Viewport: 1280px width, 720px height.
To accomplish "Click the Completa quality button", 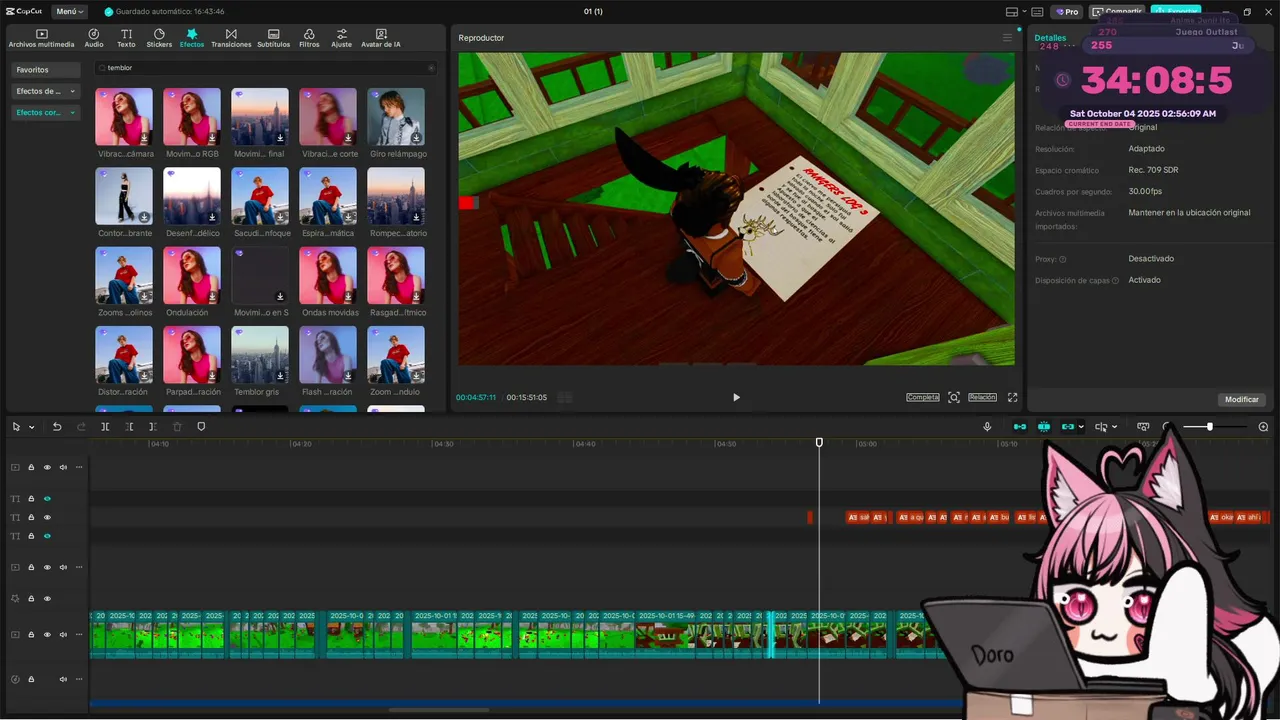I will click(923, 397).
